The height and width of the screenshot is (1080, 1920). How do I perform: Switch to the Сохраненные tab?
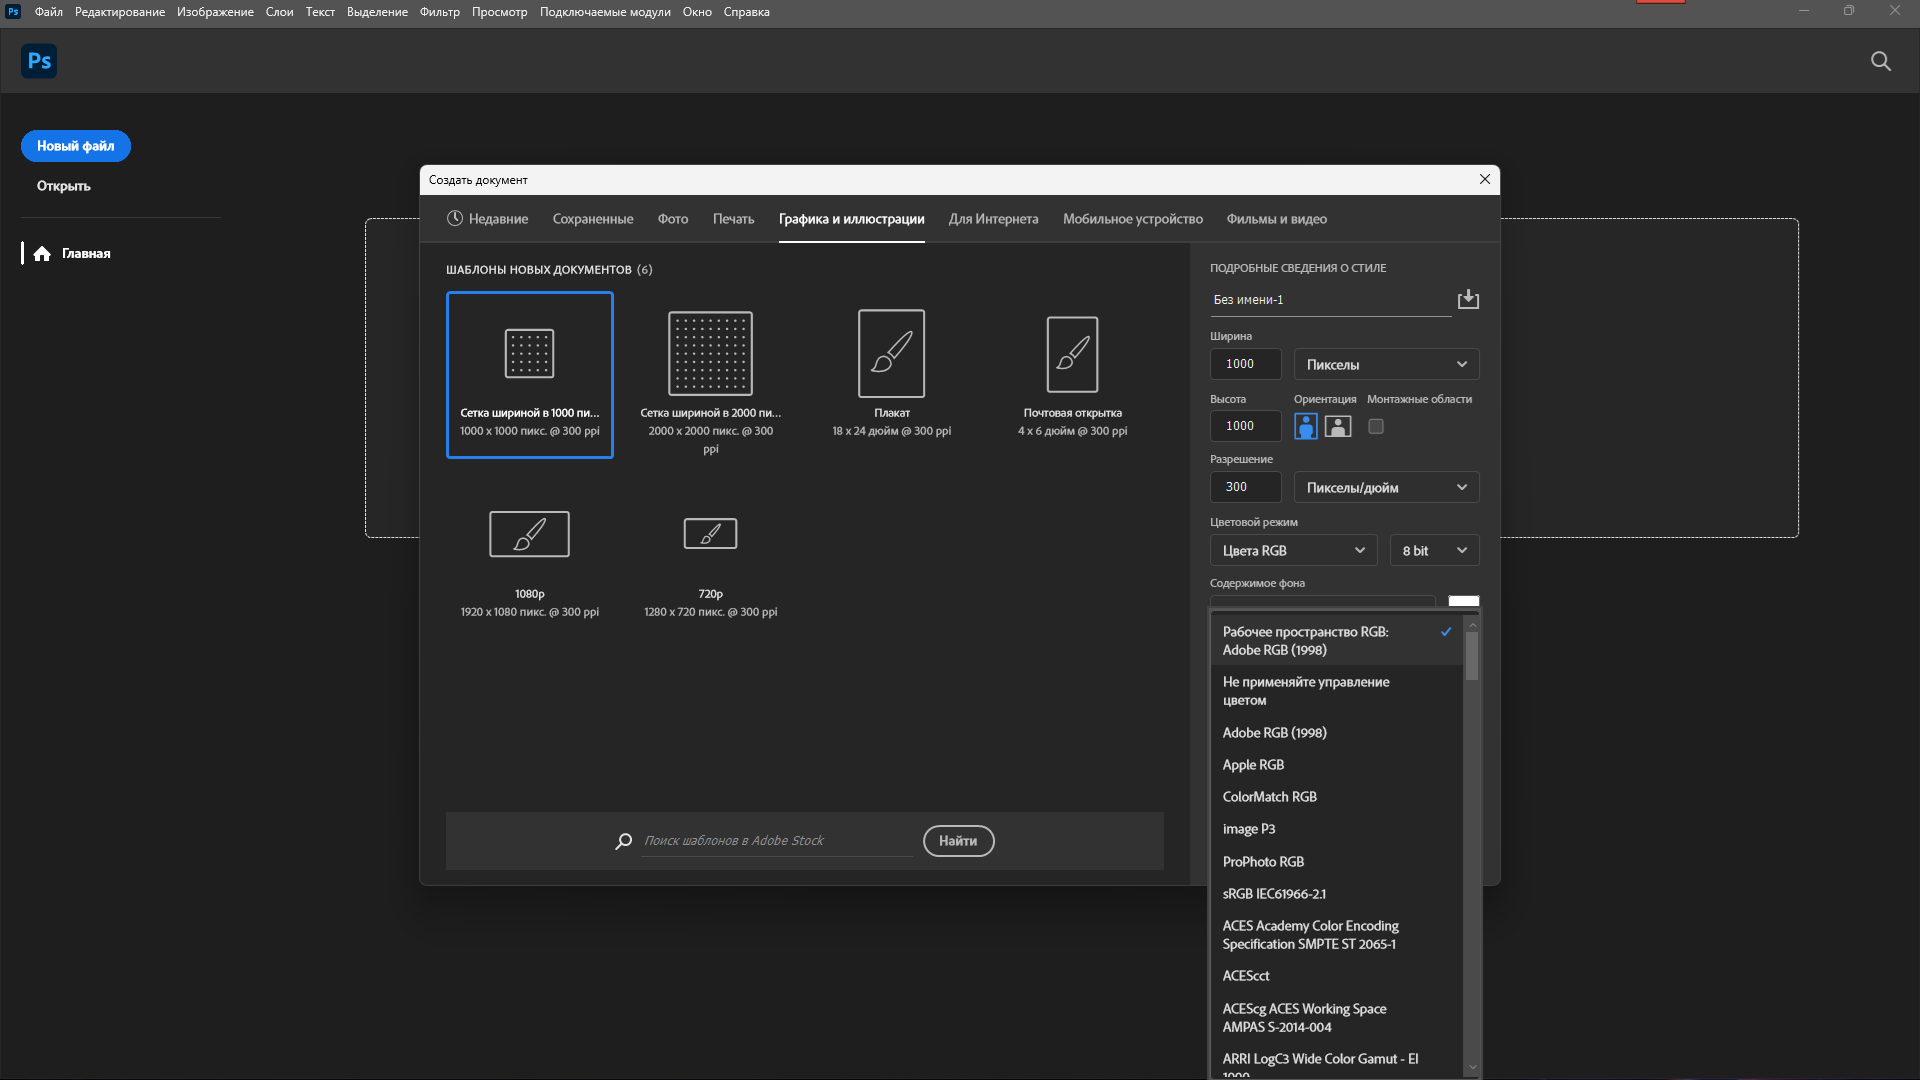coord(593,219)
